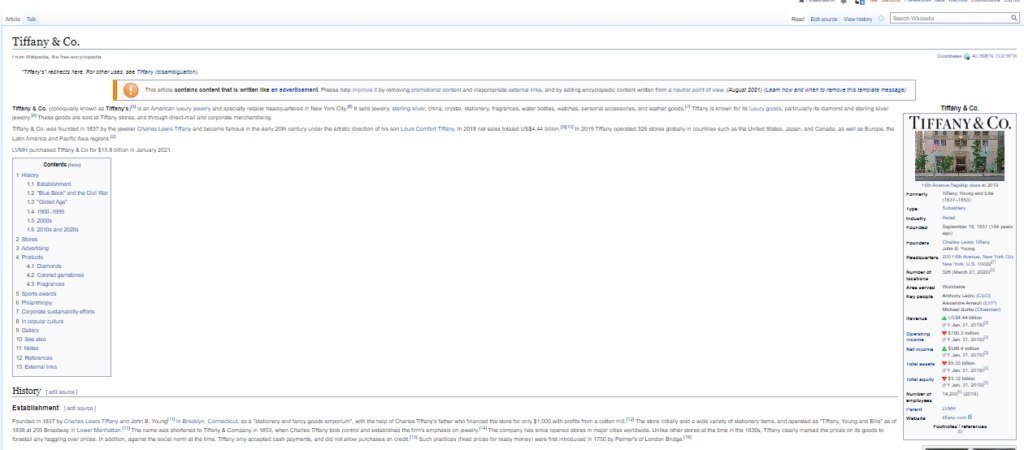Screen dimensions: 1024x450
Task: Click the watchlist star icon
Action: [881, 18]
